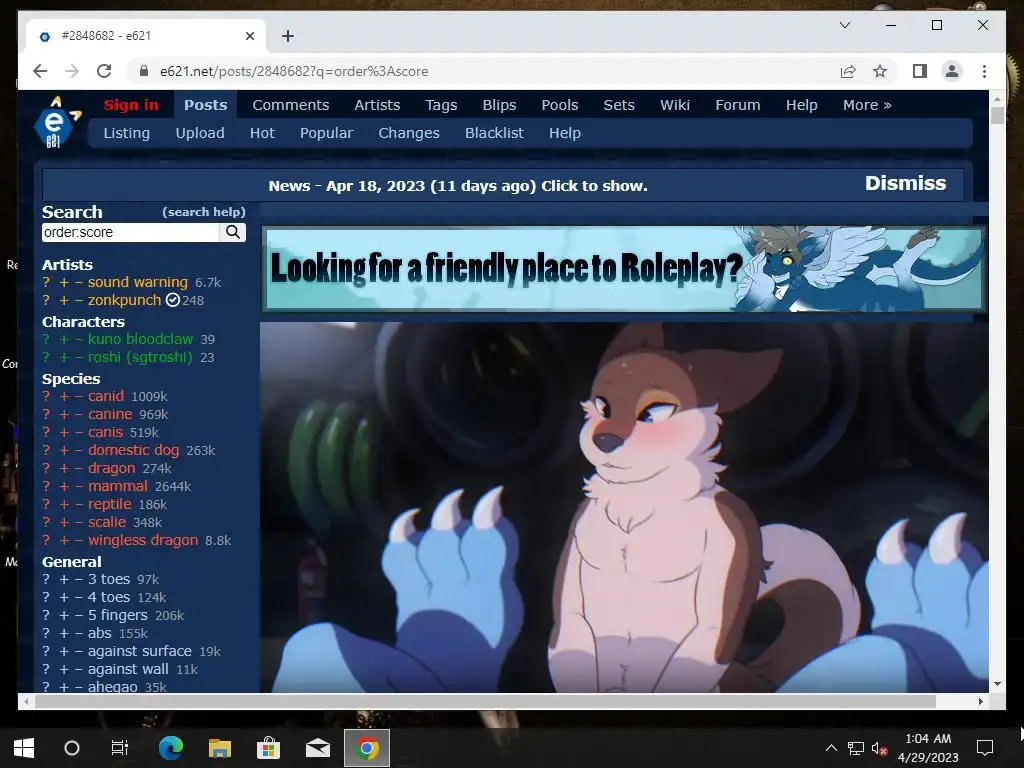Click the Chrome address bar URL
1024x768 pixels.
(294, 71)
